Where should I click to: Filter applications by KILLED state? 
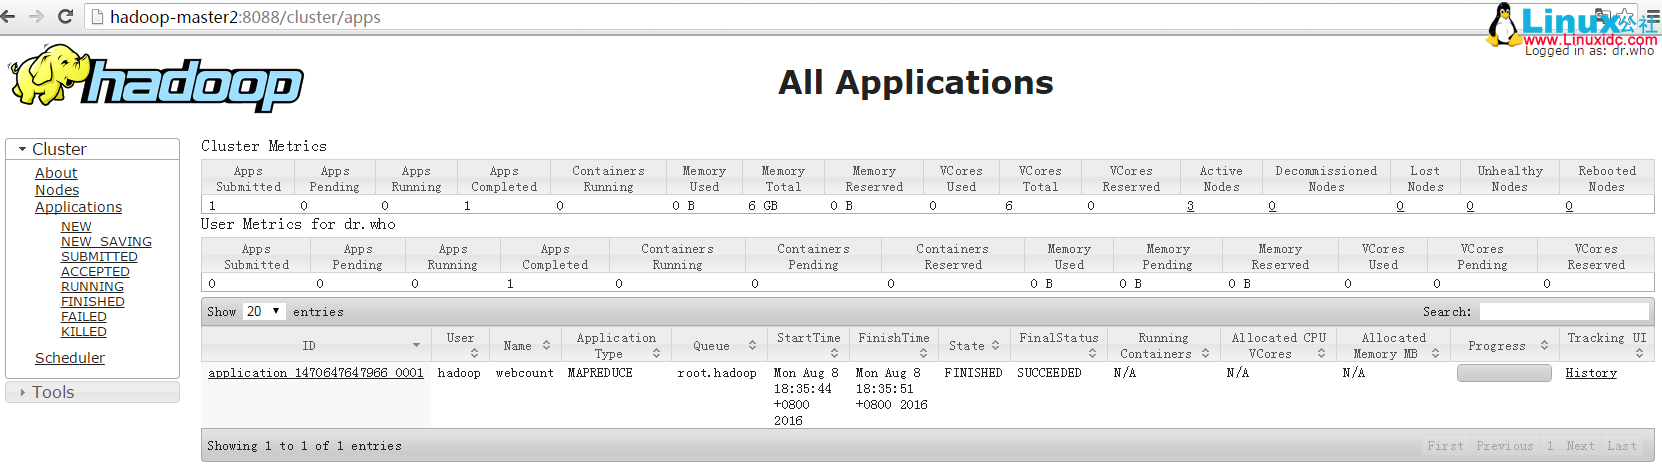click(84, 332)
